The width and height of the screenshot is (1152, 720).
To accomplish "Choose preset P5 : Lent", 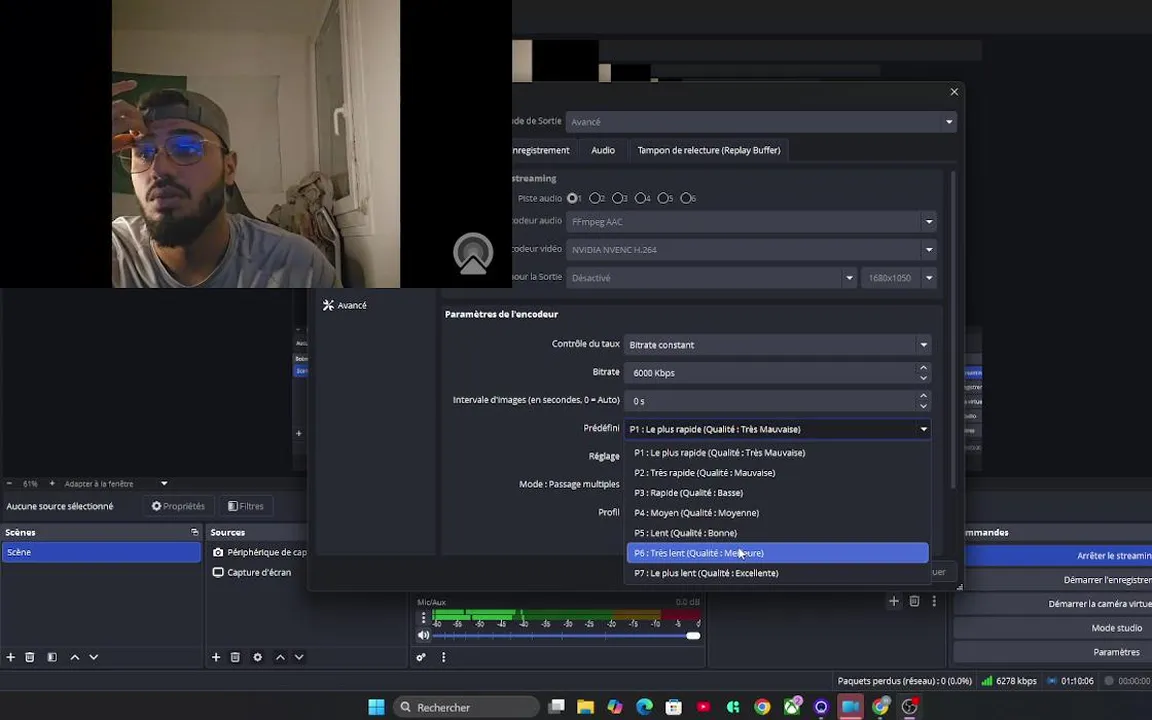I will [x=777, y=533].
